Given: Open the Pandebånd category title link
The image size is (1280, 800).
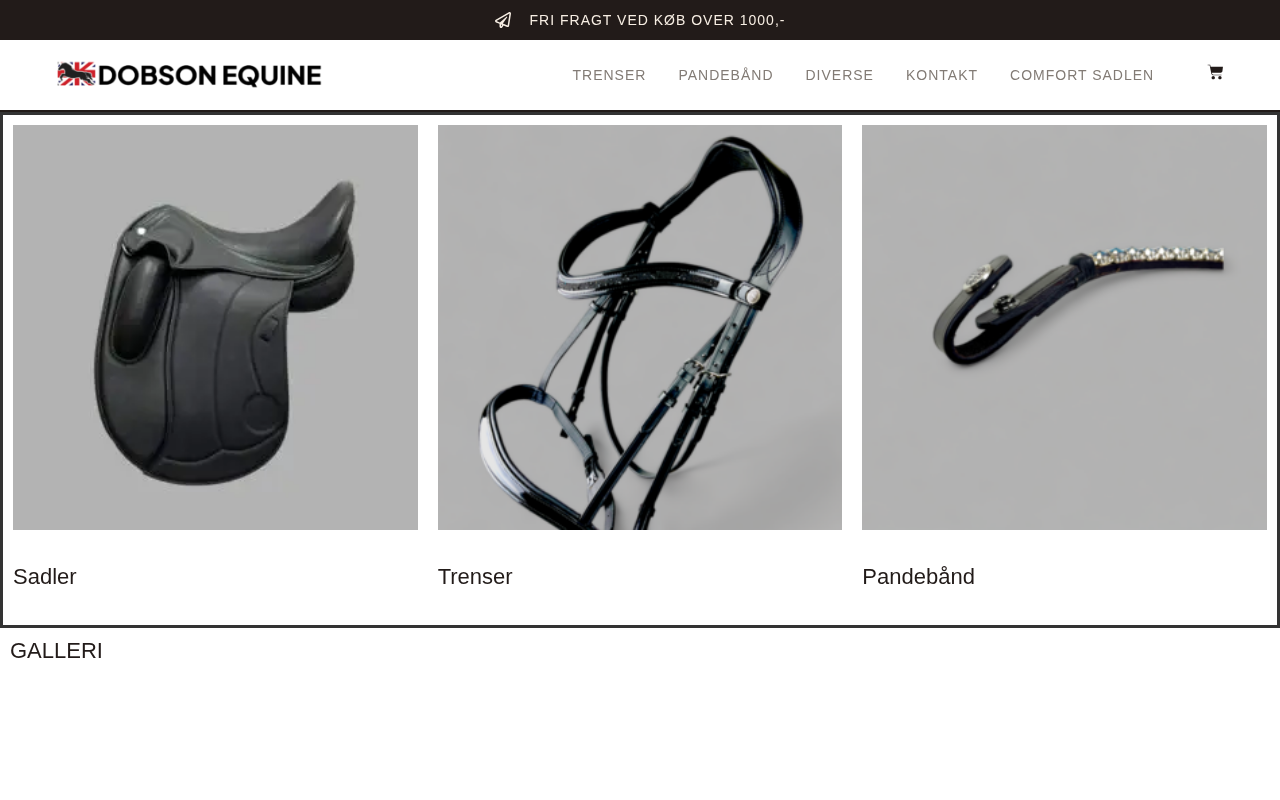Looking at the screenshot, I should tap(918, 577).
